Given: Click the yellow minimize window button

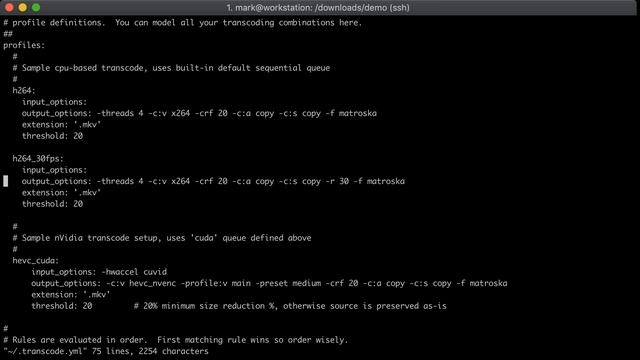Looking at the screenshot, I should point(23,7).
